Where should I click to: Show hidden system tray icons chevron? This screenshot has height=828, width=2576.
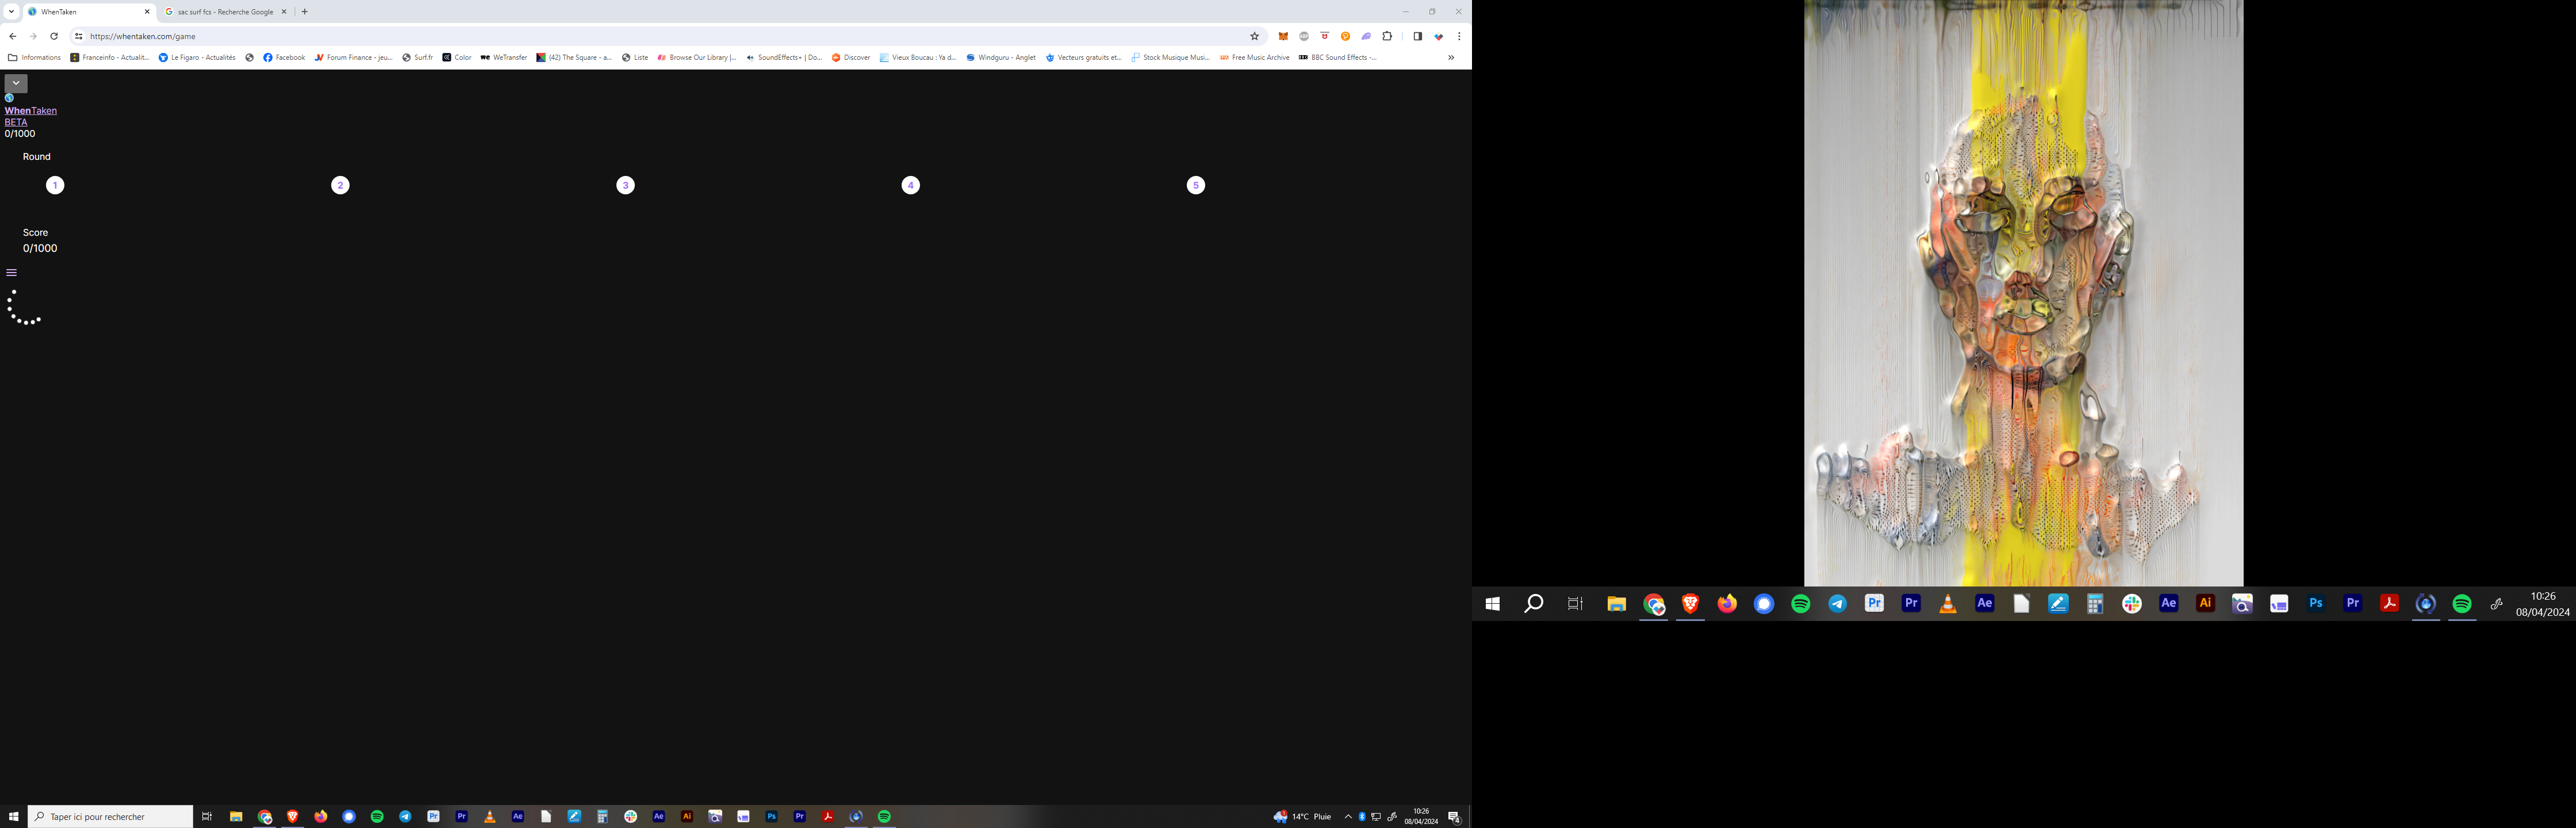(x=1348, y=817)
